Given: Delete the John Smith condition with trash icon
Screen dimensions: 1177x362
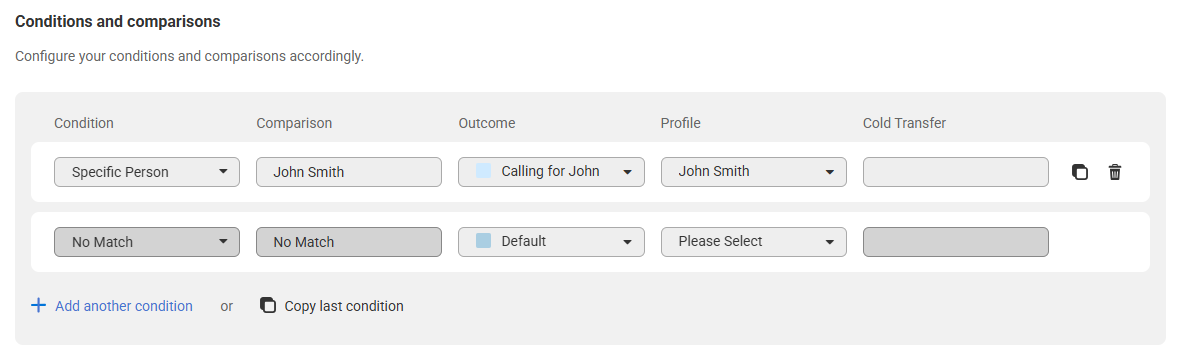Looking at the screenshot, I should 1115,172.
